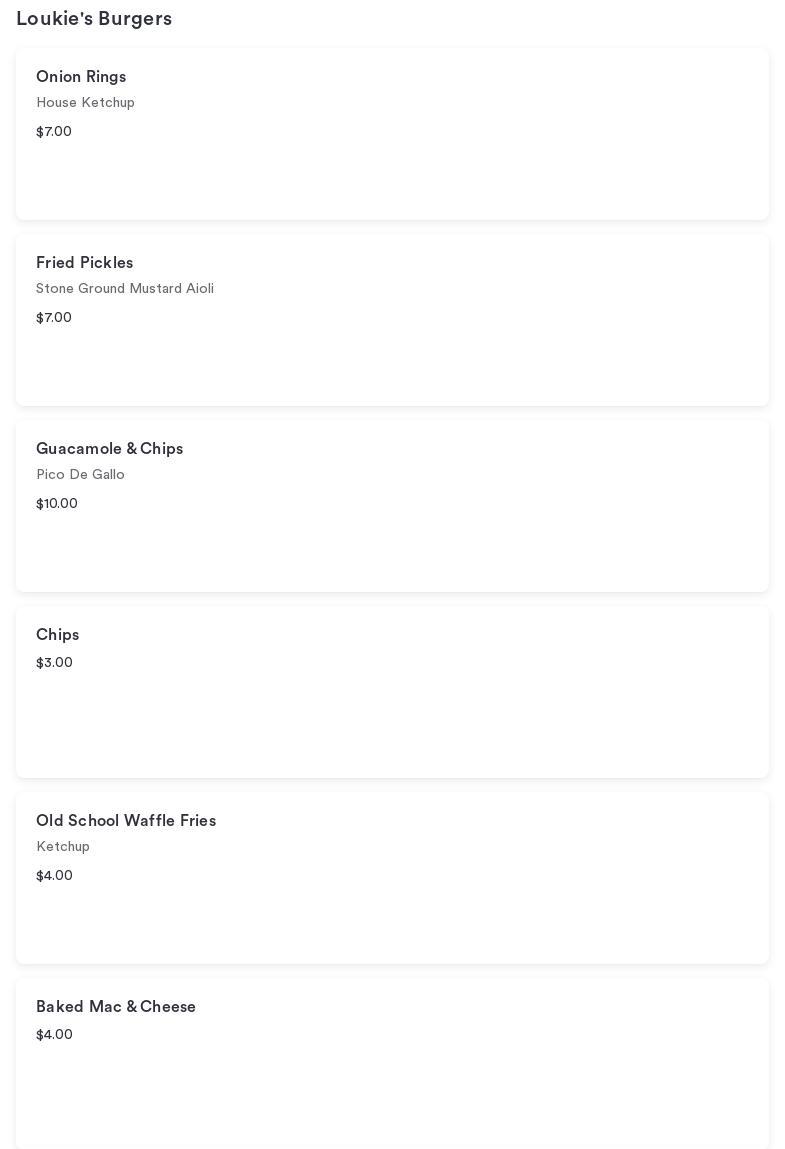The width and height of the screenshot is (785, 1149).
Task: Choose the Chips menu item title
Action: tap(57, 635)
